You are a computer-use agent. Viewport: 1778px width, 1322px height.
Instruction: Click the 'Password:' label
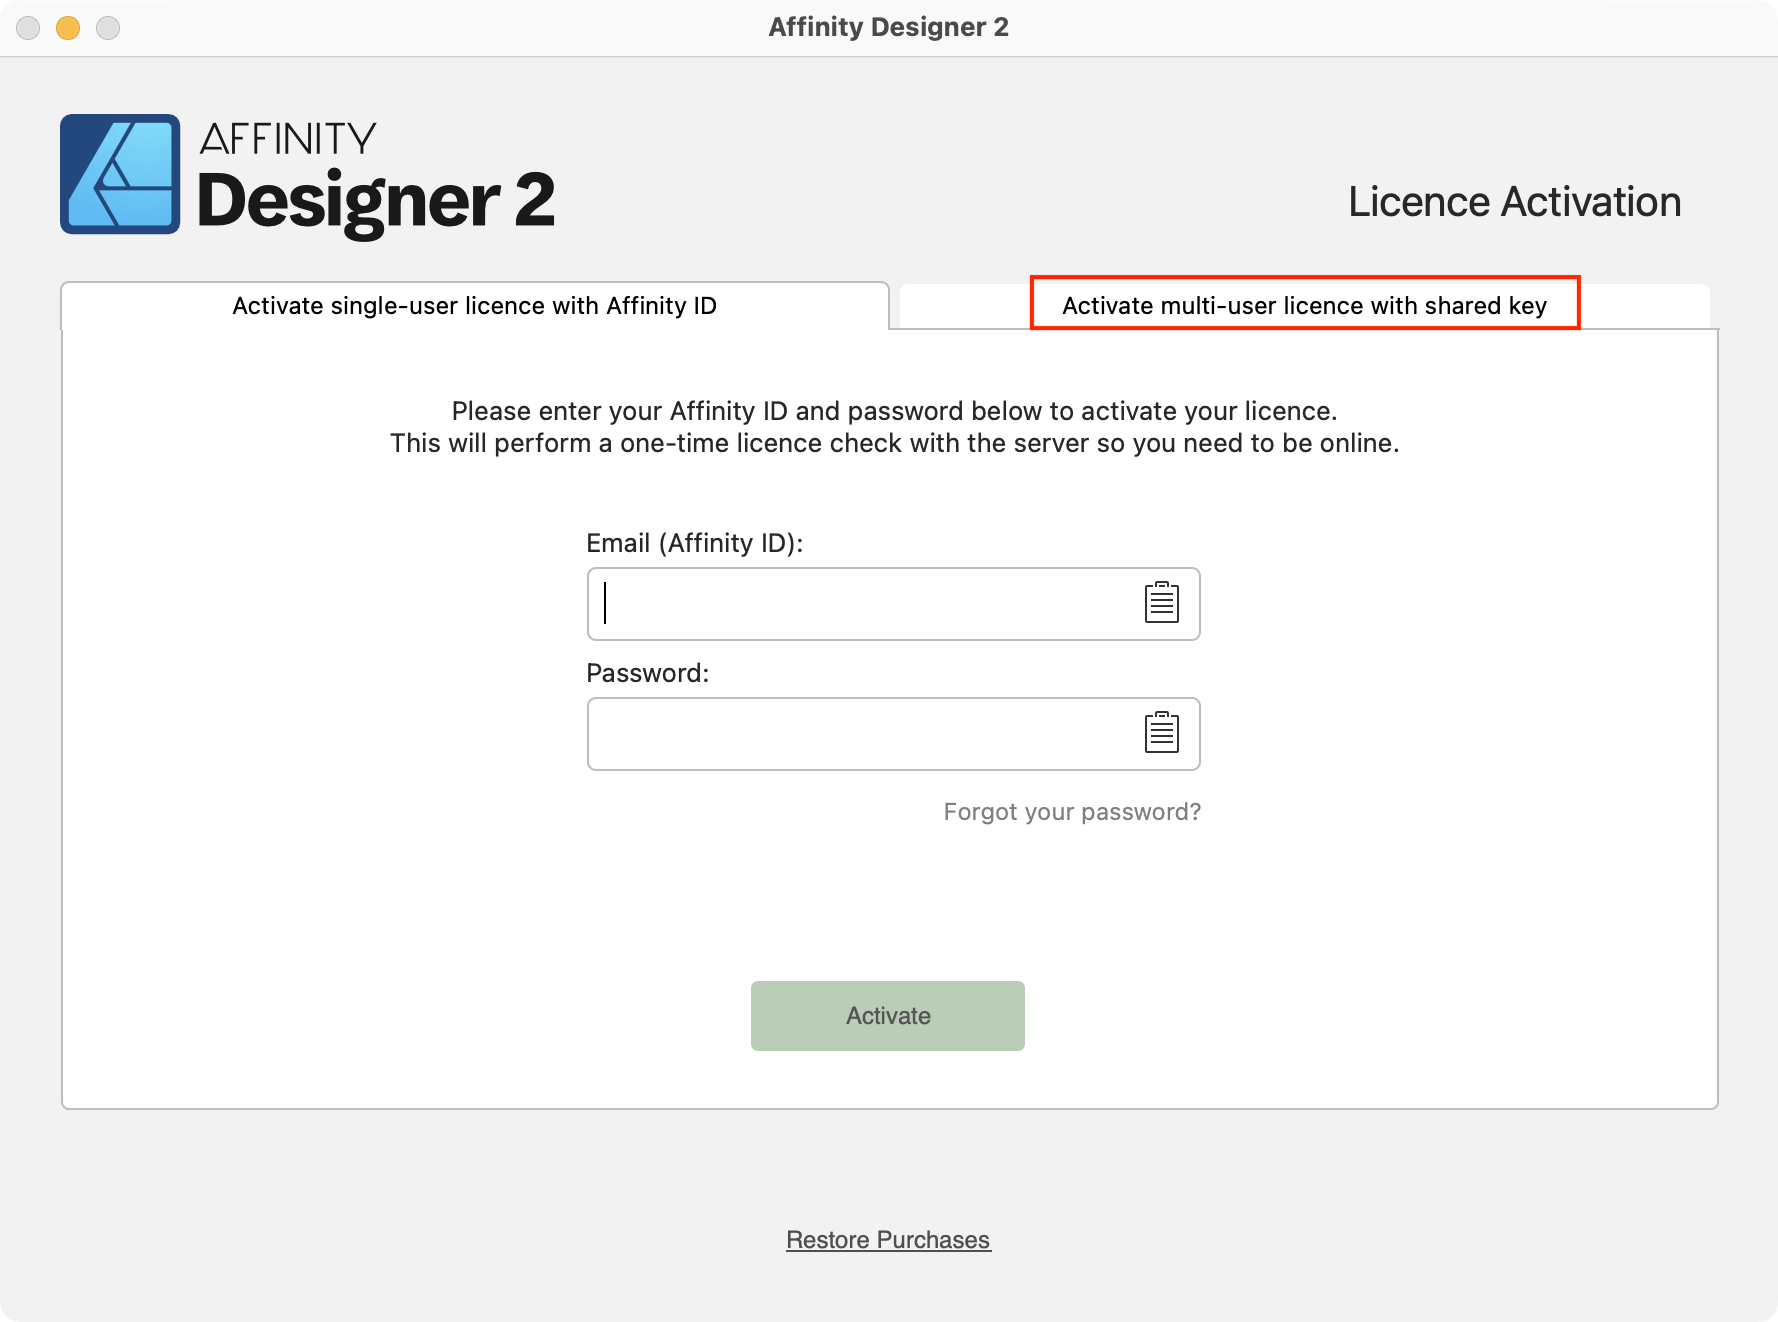647,673
